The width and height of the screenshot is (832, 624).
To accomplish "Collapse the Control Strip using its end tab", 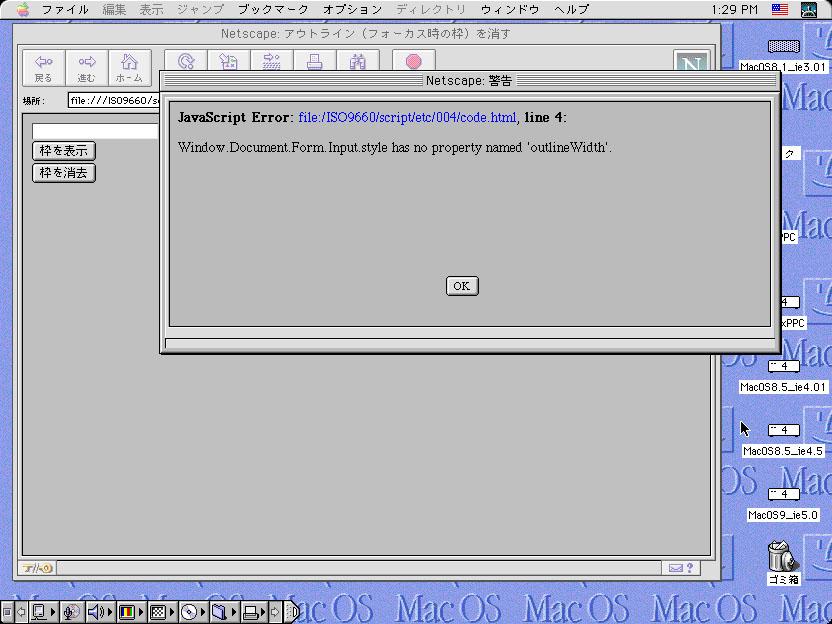I will 292,612.
